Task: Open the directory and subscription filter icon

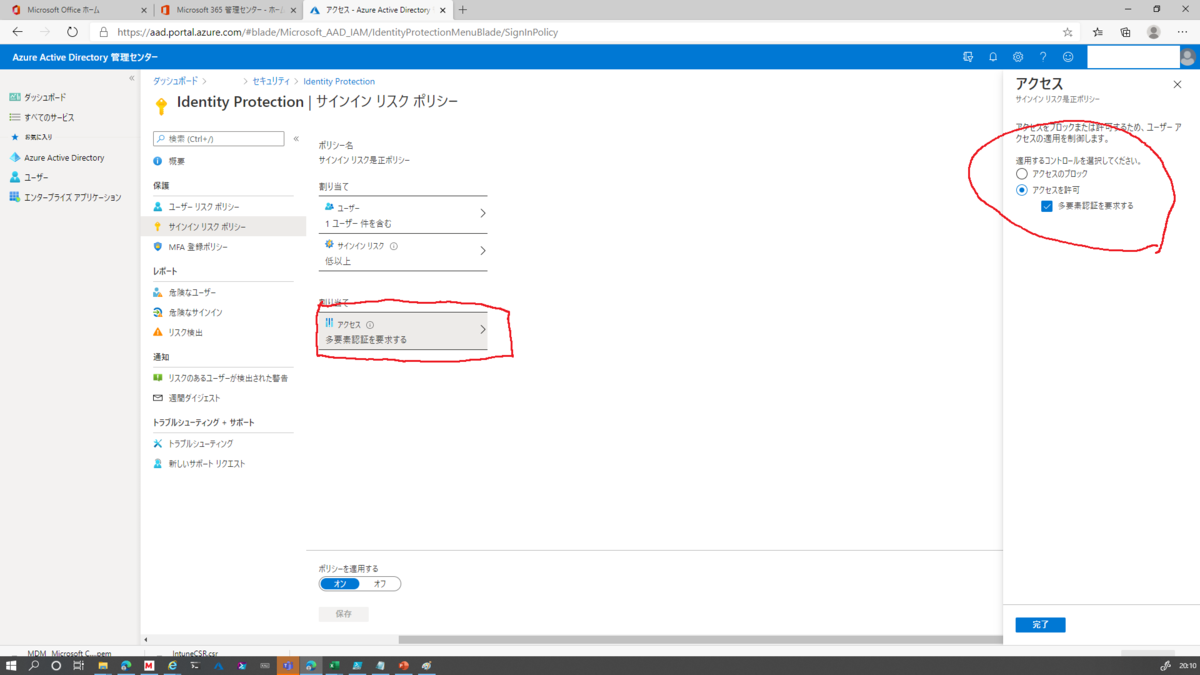Action: [x=968, y=57]
